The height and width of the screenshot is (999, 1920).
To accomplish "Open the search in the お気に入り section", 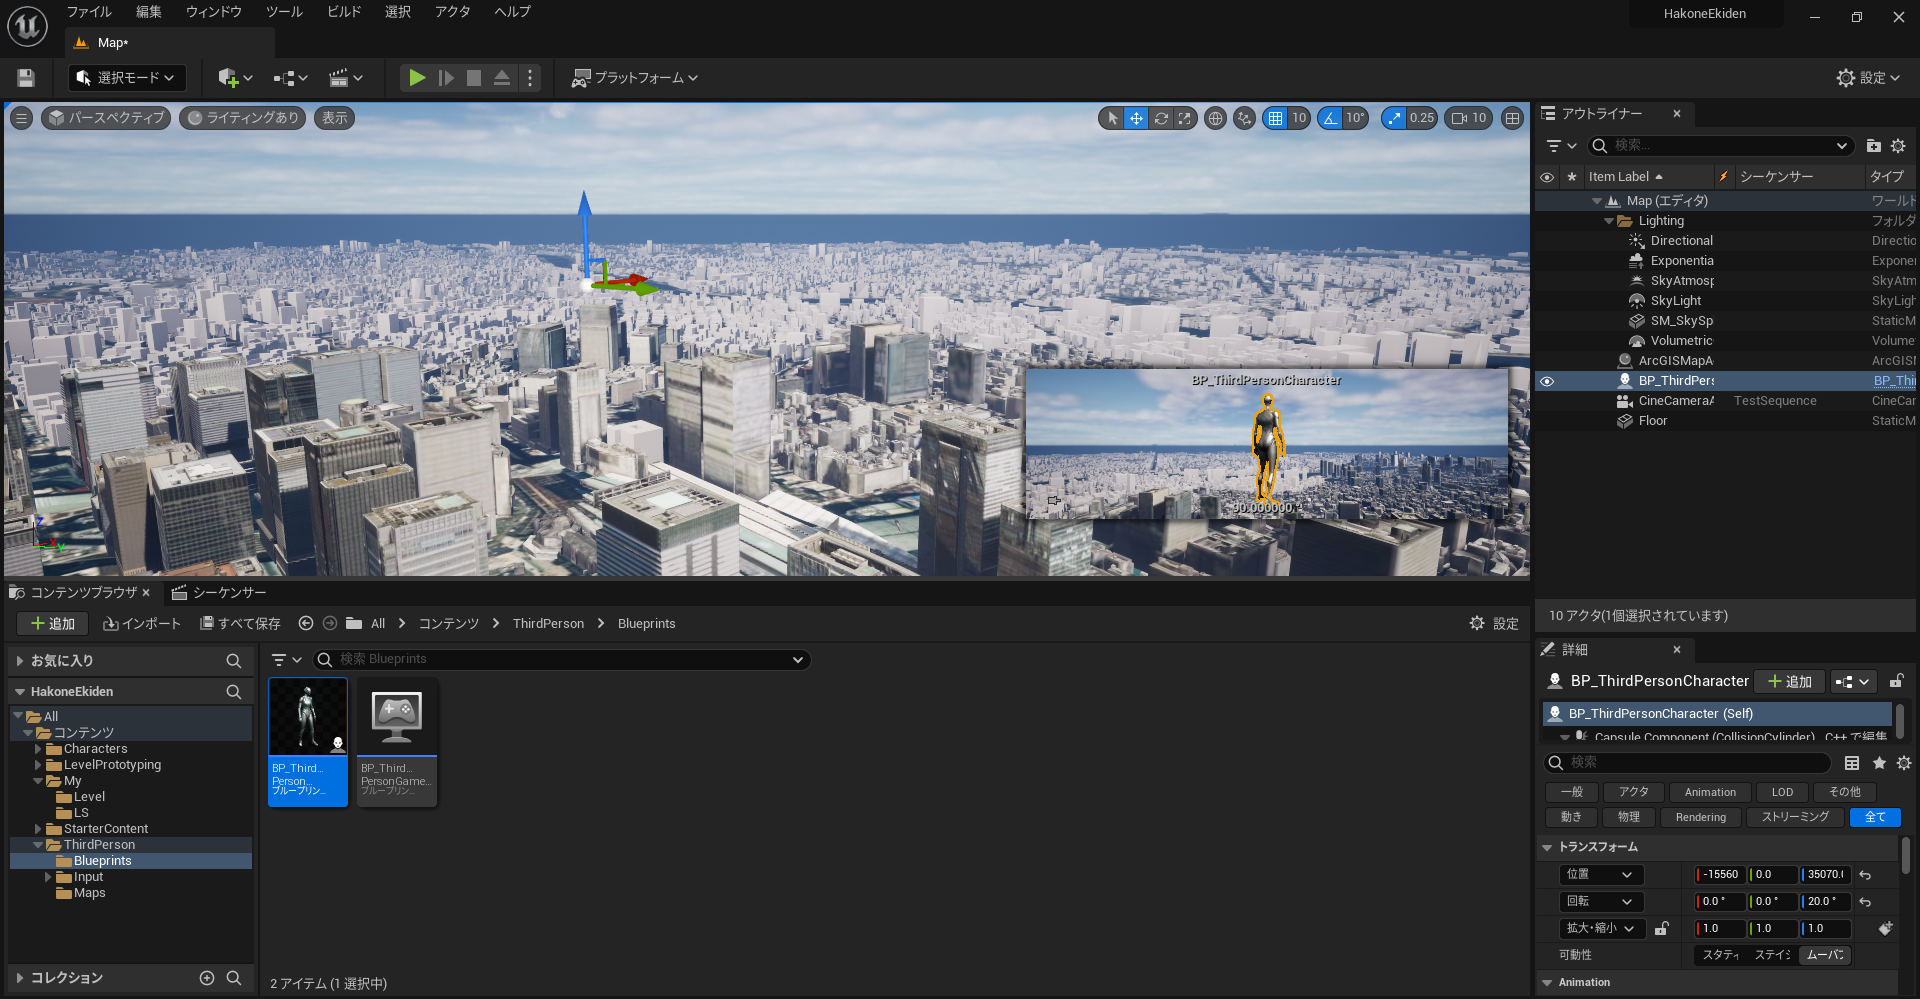I will click(x=234, y=661).
